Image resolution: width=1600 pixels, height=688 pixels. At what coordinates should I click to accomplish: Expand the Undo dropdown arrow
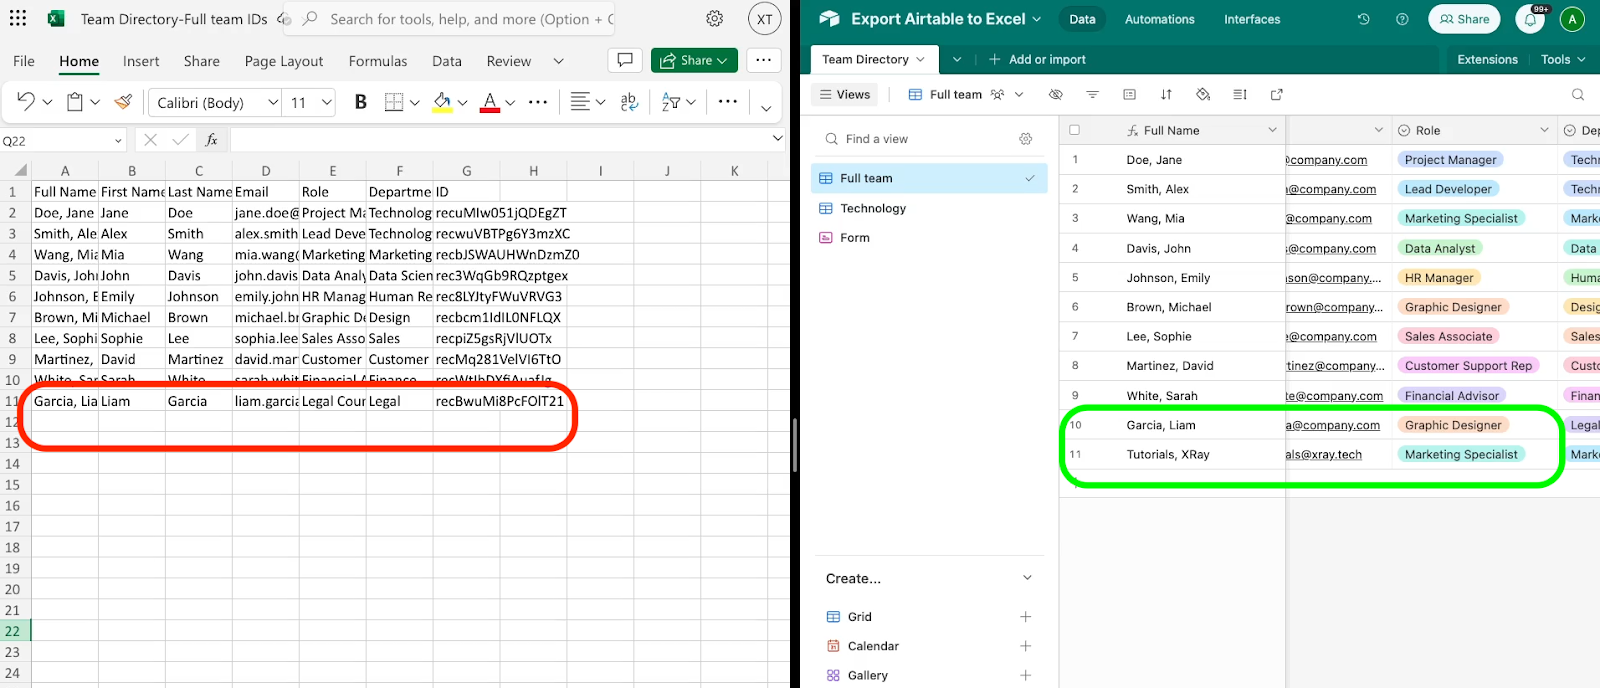47,102
